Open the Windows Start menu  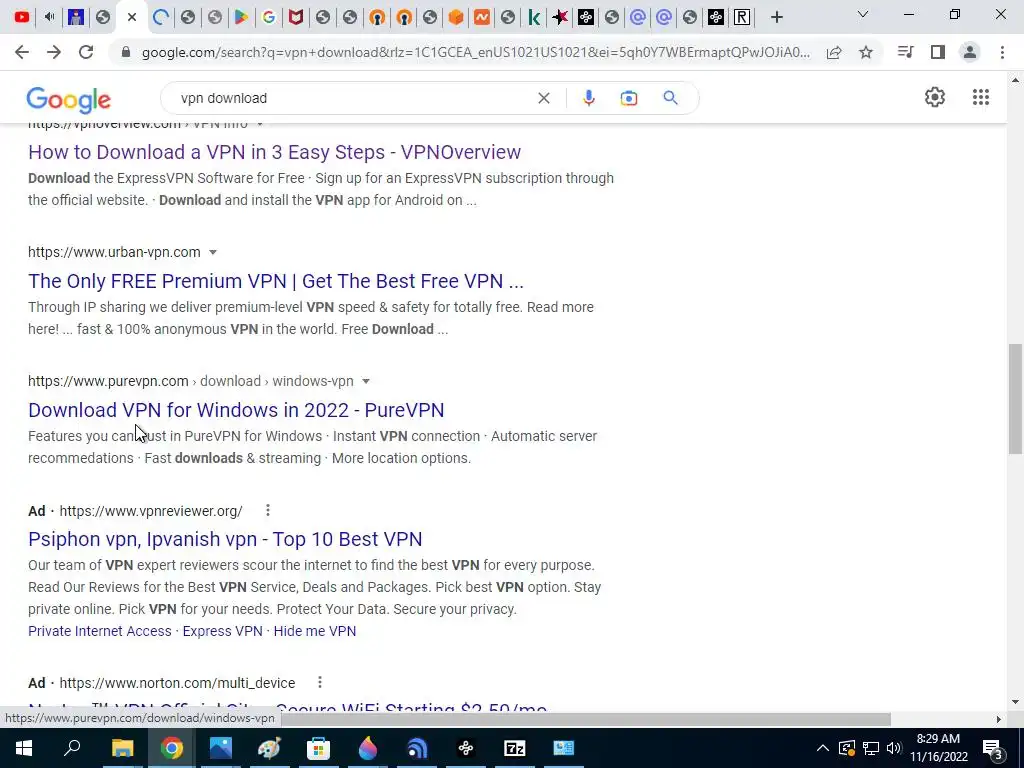(x=24, y=748)
